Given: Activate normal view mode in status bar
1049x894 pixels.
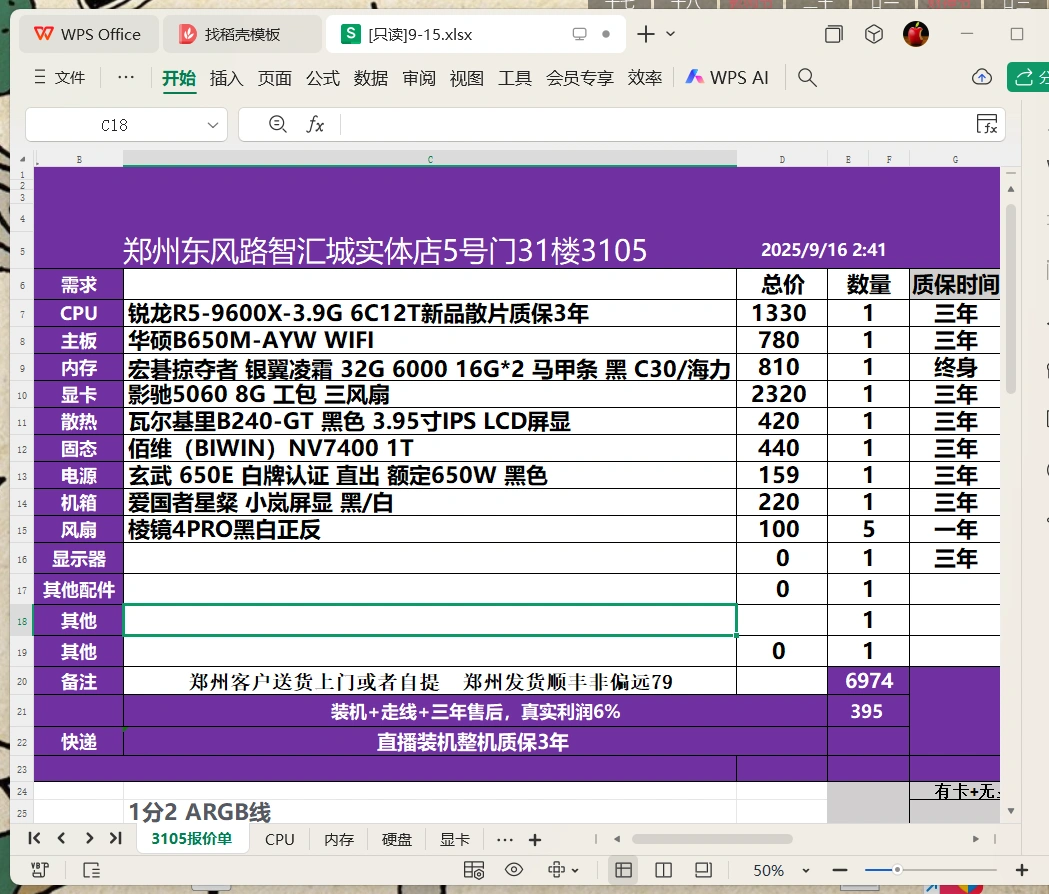Looking at the screenshot, I should (x=624, y=870).
